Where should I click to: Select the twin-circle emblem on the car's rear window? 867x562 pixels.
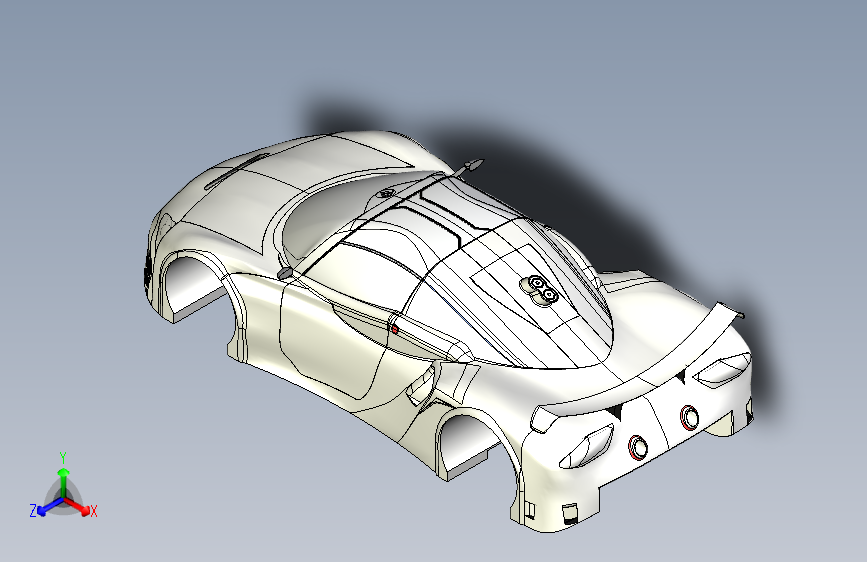click(539, 290)
